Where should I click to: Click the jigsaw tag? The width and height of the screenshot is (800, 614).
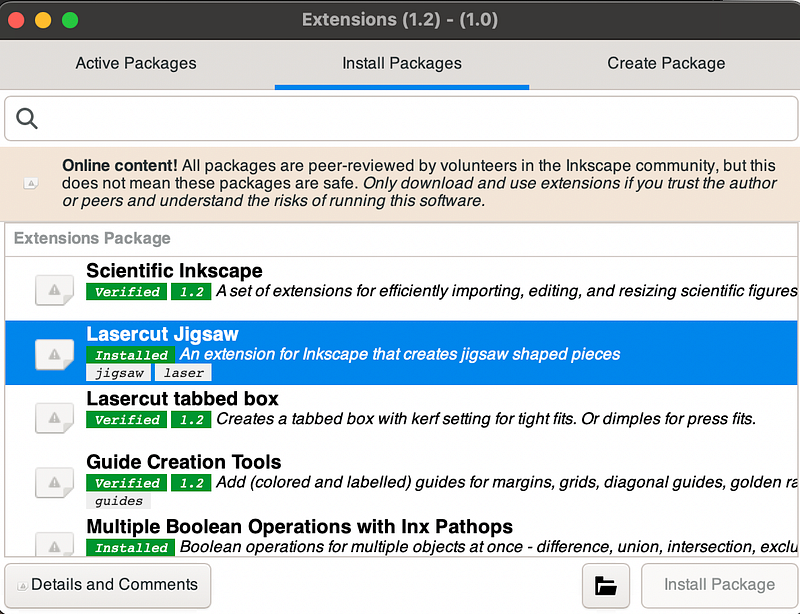(x=118, y=373)
